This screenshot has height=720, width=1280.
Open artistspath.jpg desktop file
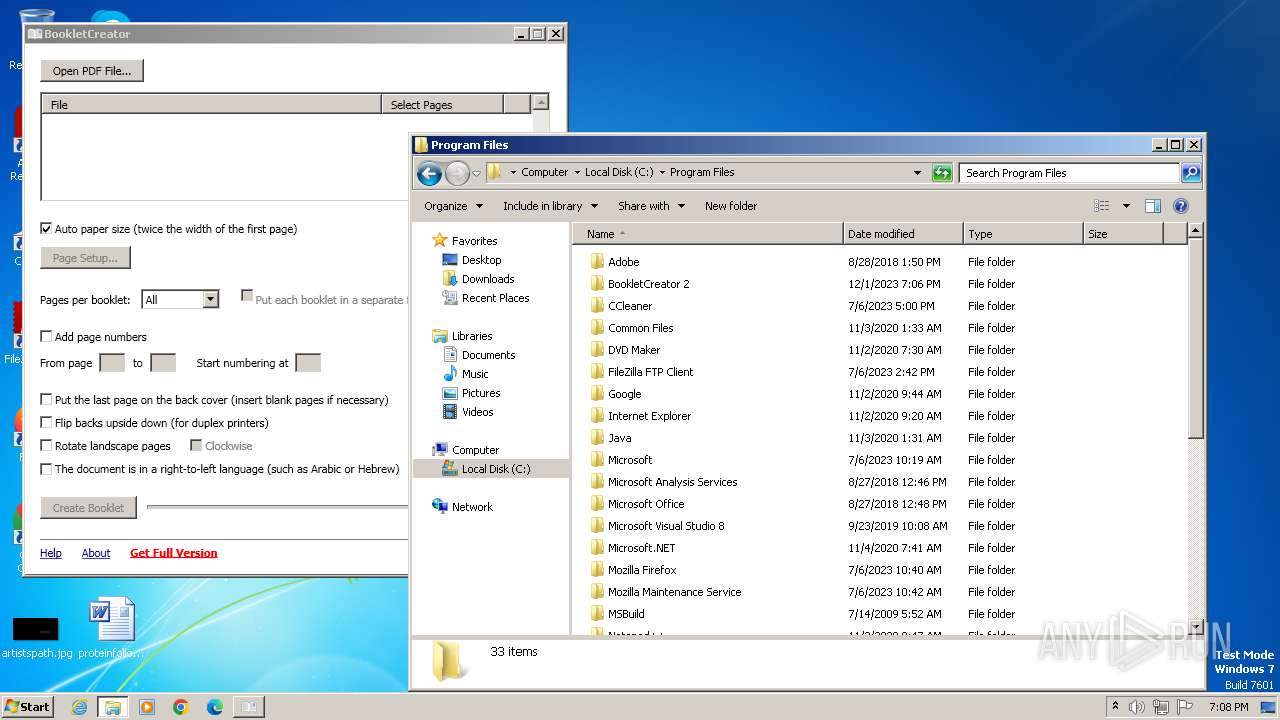36,636
